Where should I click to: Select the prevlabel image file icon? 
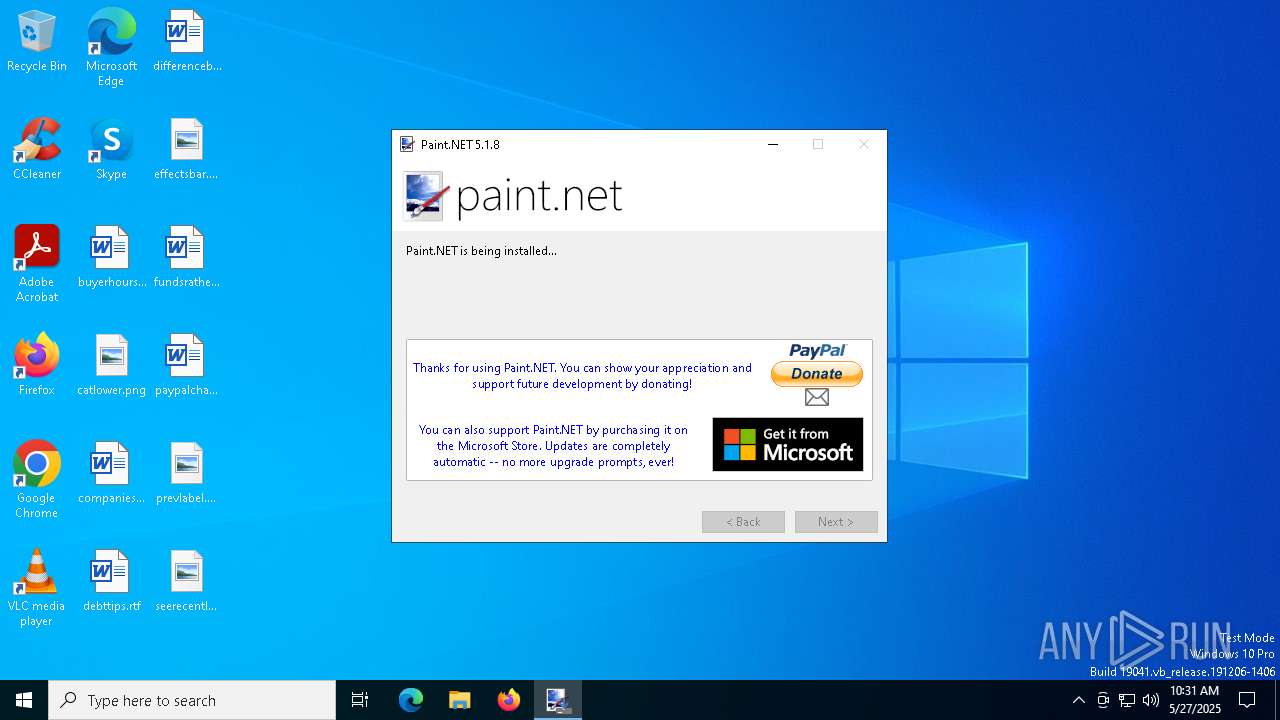click(187, 474)
